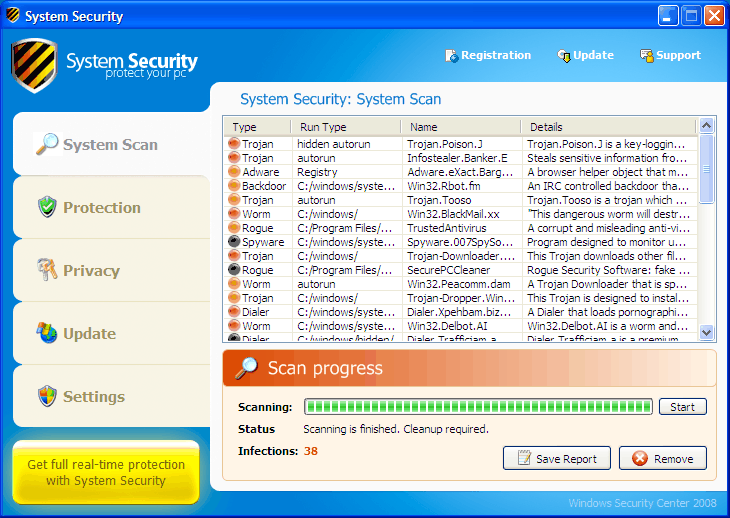Switch to the Protection tab
The height and width of the screenshot is (518, 730).
tap(112, 207)
